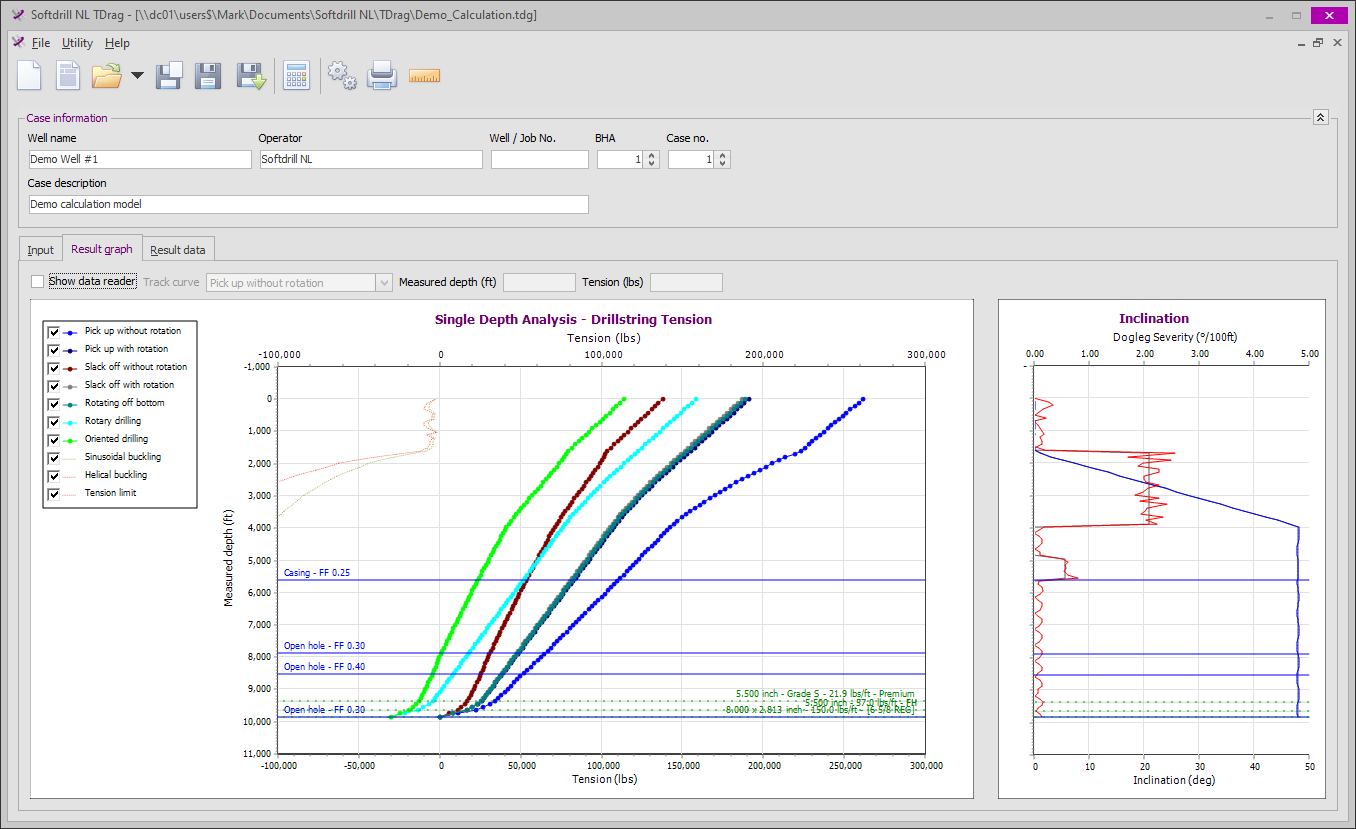Viewport: 1356px width, 829px height.
Task: Click the new-from-template document icon
Action: pos(68,76)
